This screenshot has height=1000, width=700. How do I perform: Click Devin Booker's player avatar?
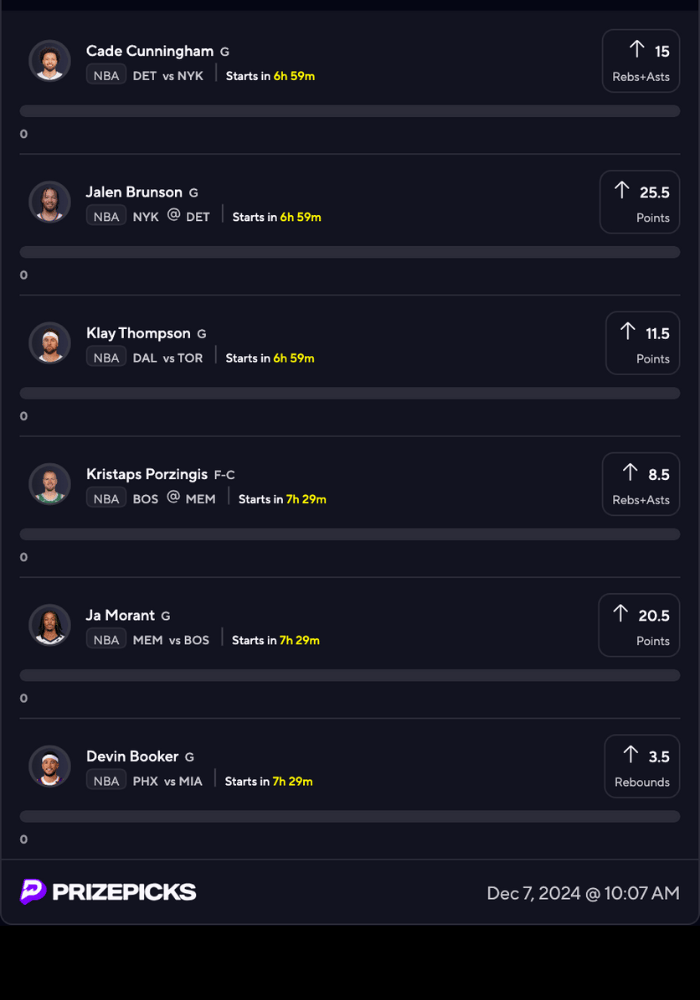(x=50, y=766)
